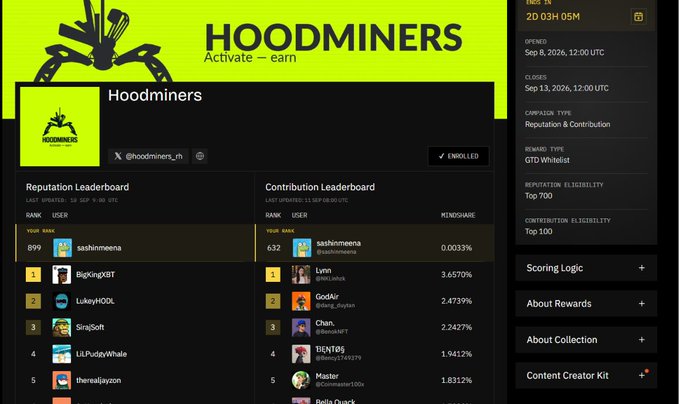The height and width of the screenshot is (404, 679).
Task: Click rank 3 badge next to Chan.
Action: click(273, 327)
